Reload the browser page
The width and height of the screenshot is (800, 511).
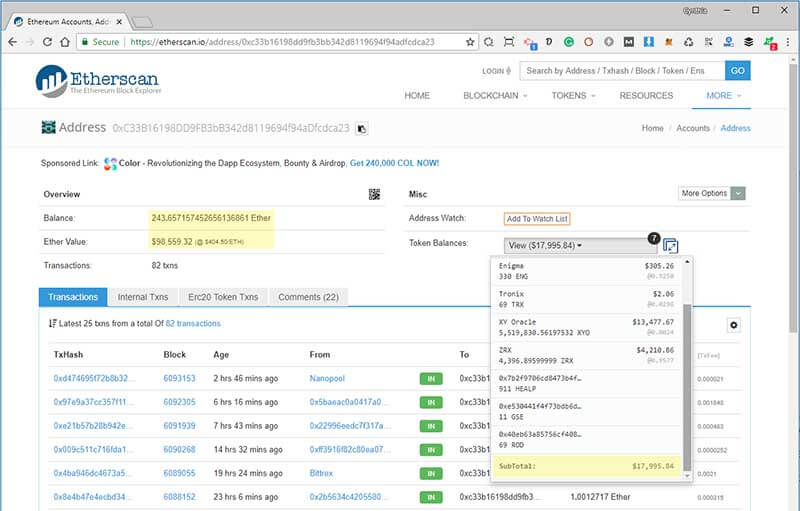click(47, 42)
